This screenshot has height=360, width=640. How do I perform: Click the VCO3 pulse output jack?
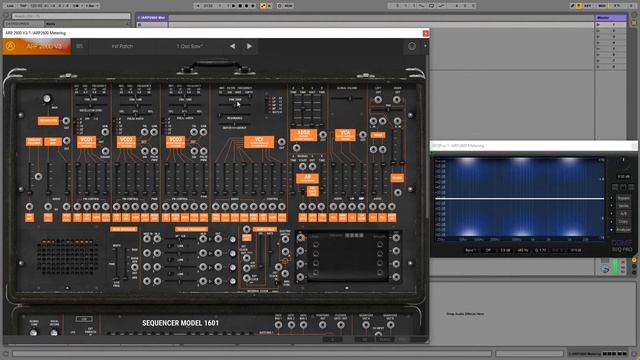(x=203, y=151)
